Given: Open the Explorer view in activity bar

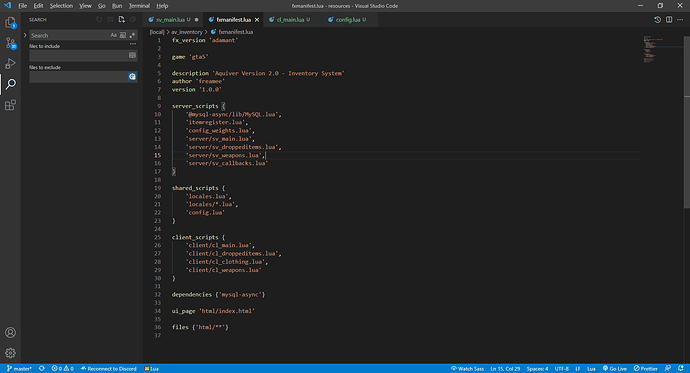Looking at the screenshot, I should (x=10, y=22).
